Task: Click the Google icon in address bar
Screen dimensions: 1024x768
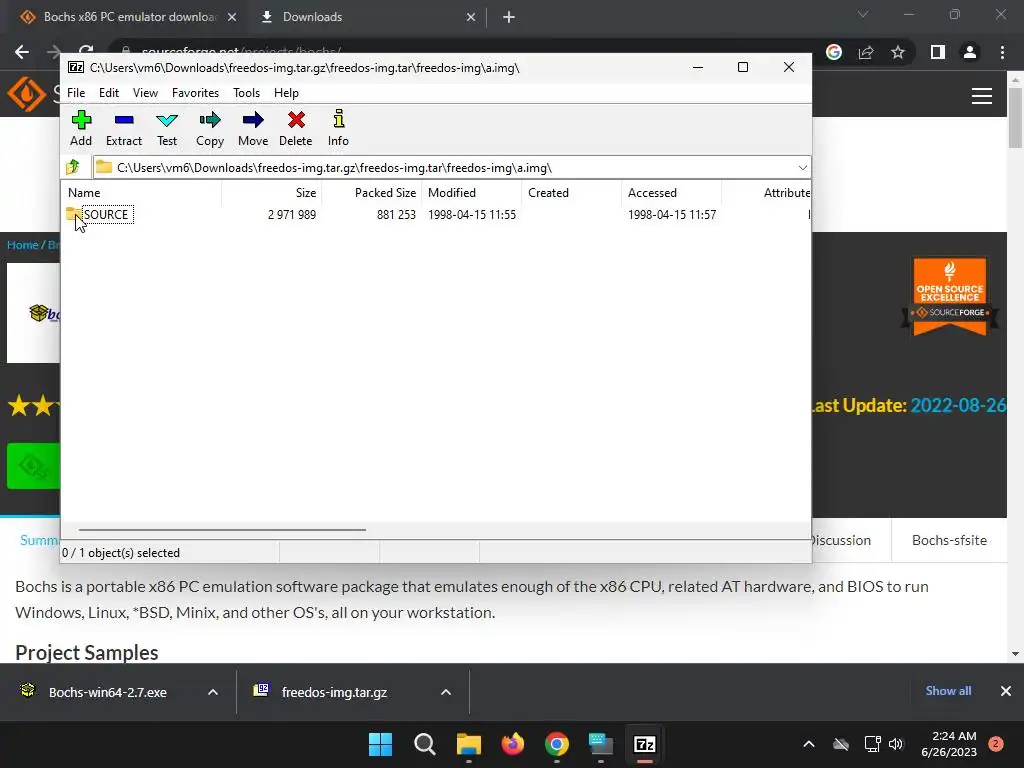Action: pos(833,52)
